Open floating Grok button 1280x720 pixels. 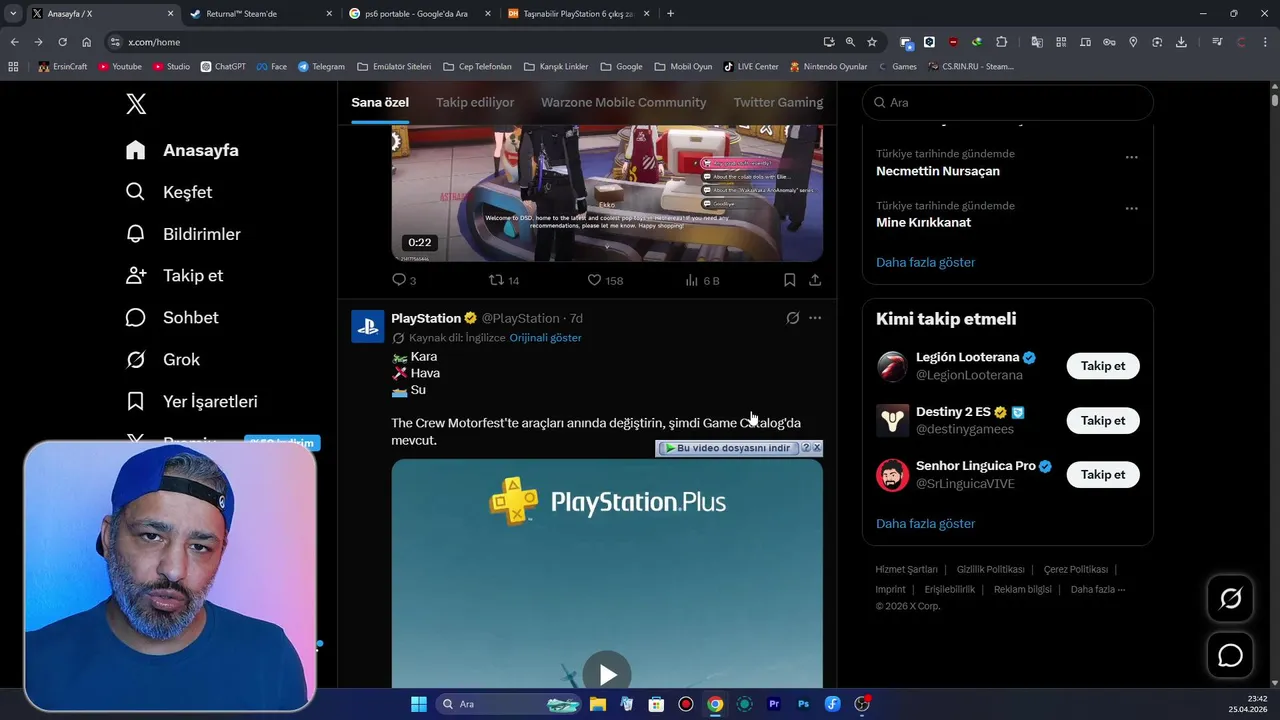(x=1230, y=598)
